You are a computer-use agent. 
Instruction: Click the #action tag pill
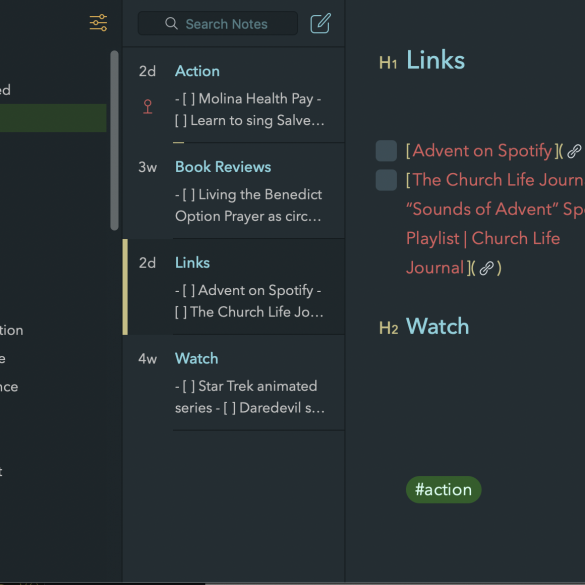(444, 489)
